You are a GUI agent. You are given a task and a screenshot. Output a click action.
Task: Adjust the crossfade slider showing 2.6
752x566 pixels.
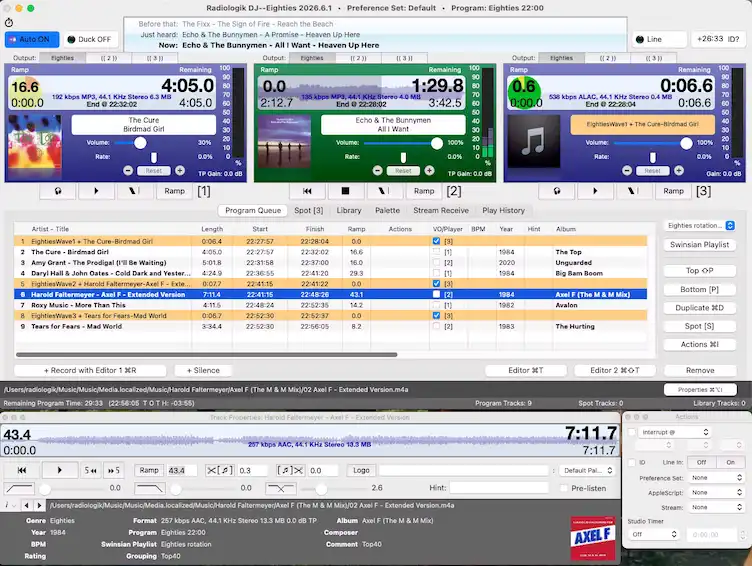pos(321,488)
